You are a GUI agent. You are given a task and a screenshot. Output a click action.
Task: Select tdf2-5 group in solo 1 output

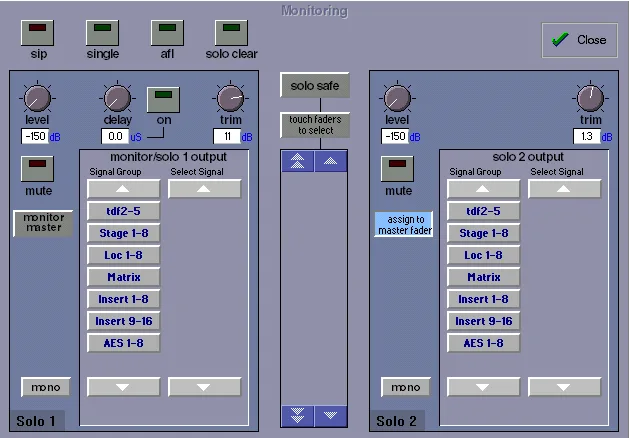tap(124, 211)
